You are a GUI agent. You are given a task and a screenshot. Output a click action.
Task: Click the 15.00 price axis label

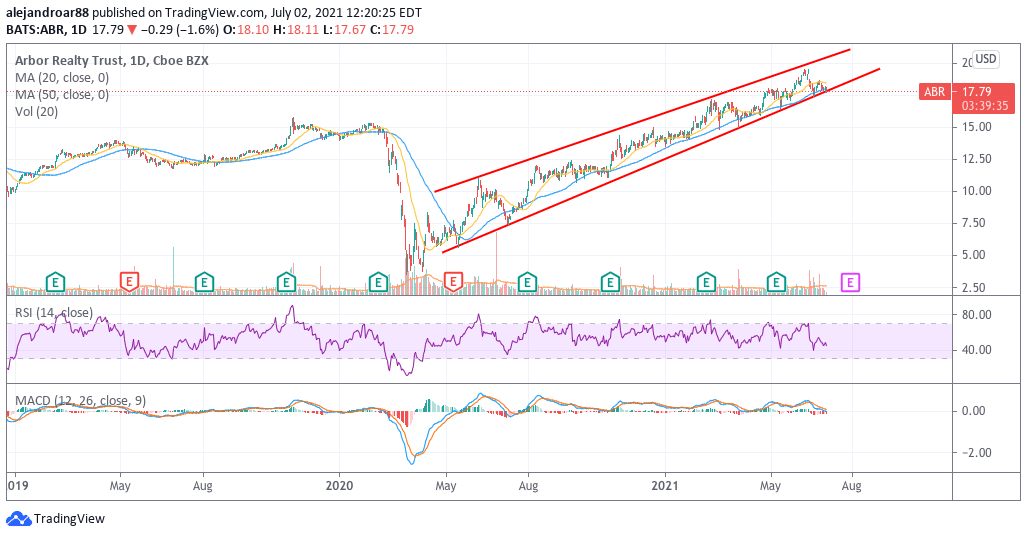point(977,126)
